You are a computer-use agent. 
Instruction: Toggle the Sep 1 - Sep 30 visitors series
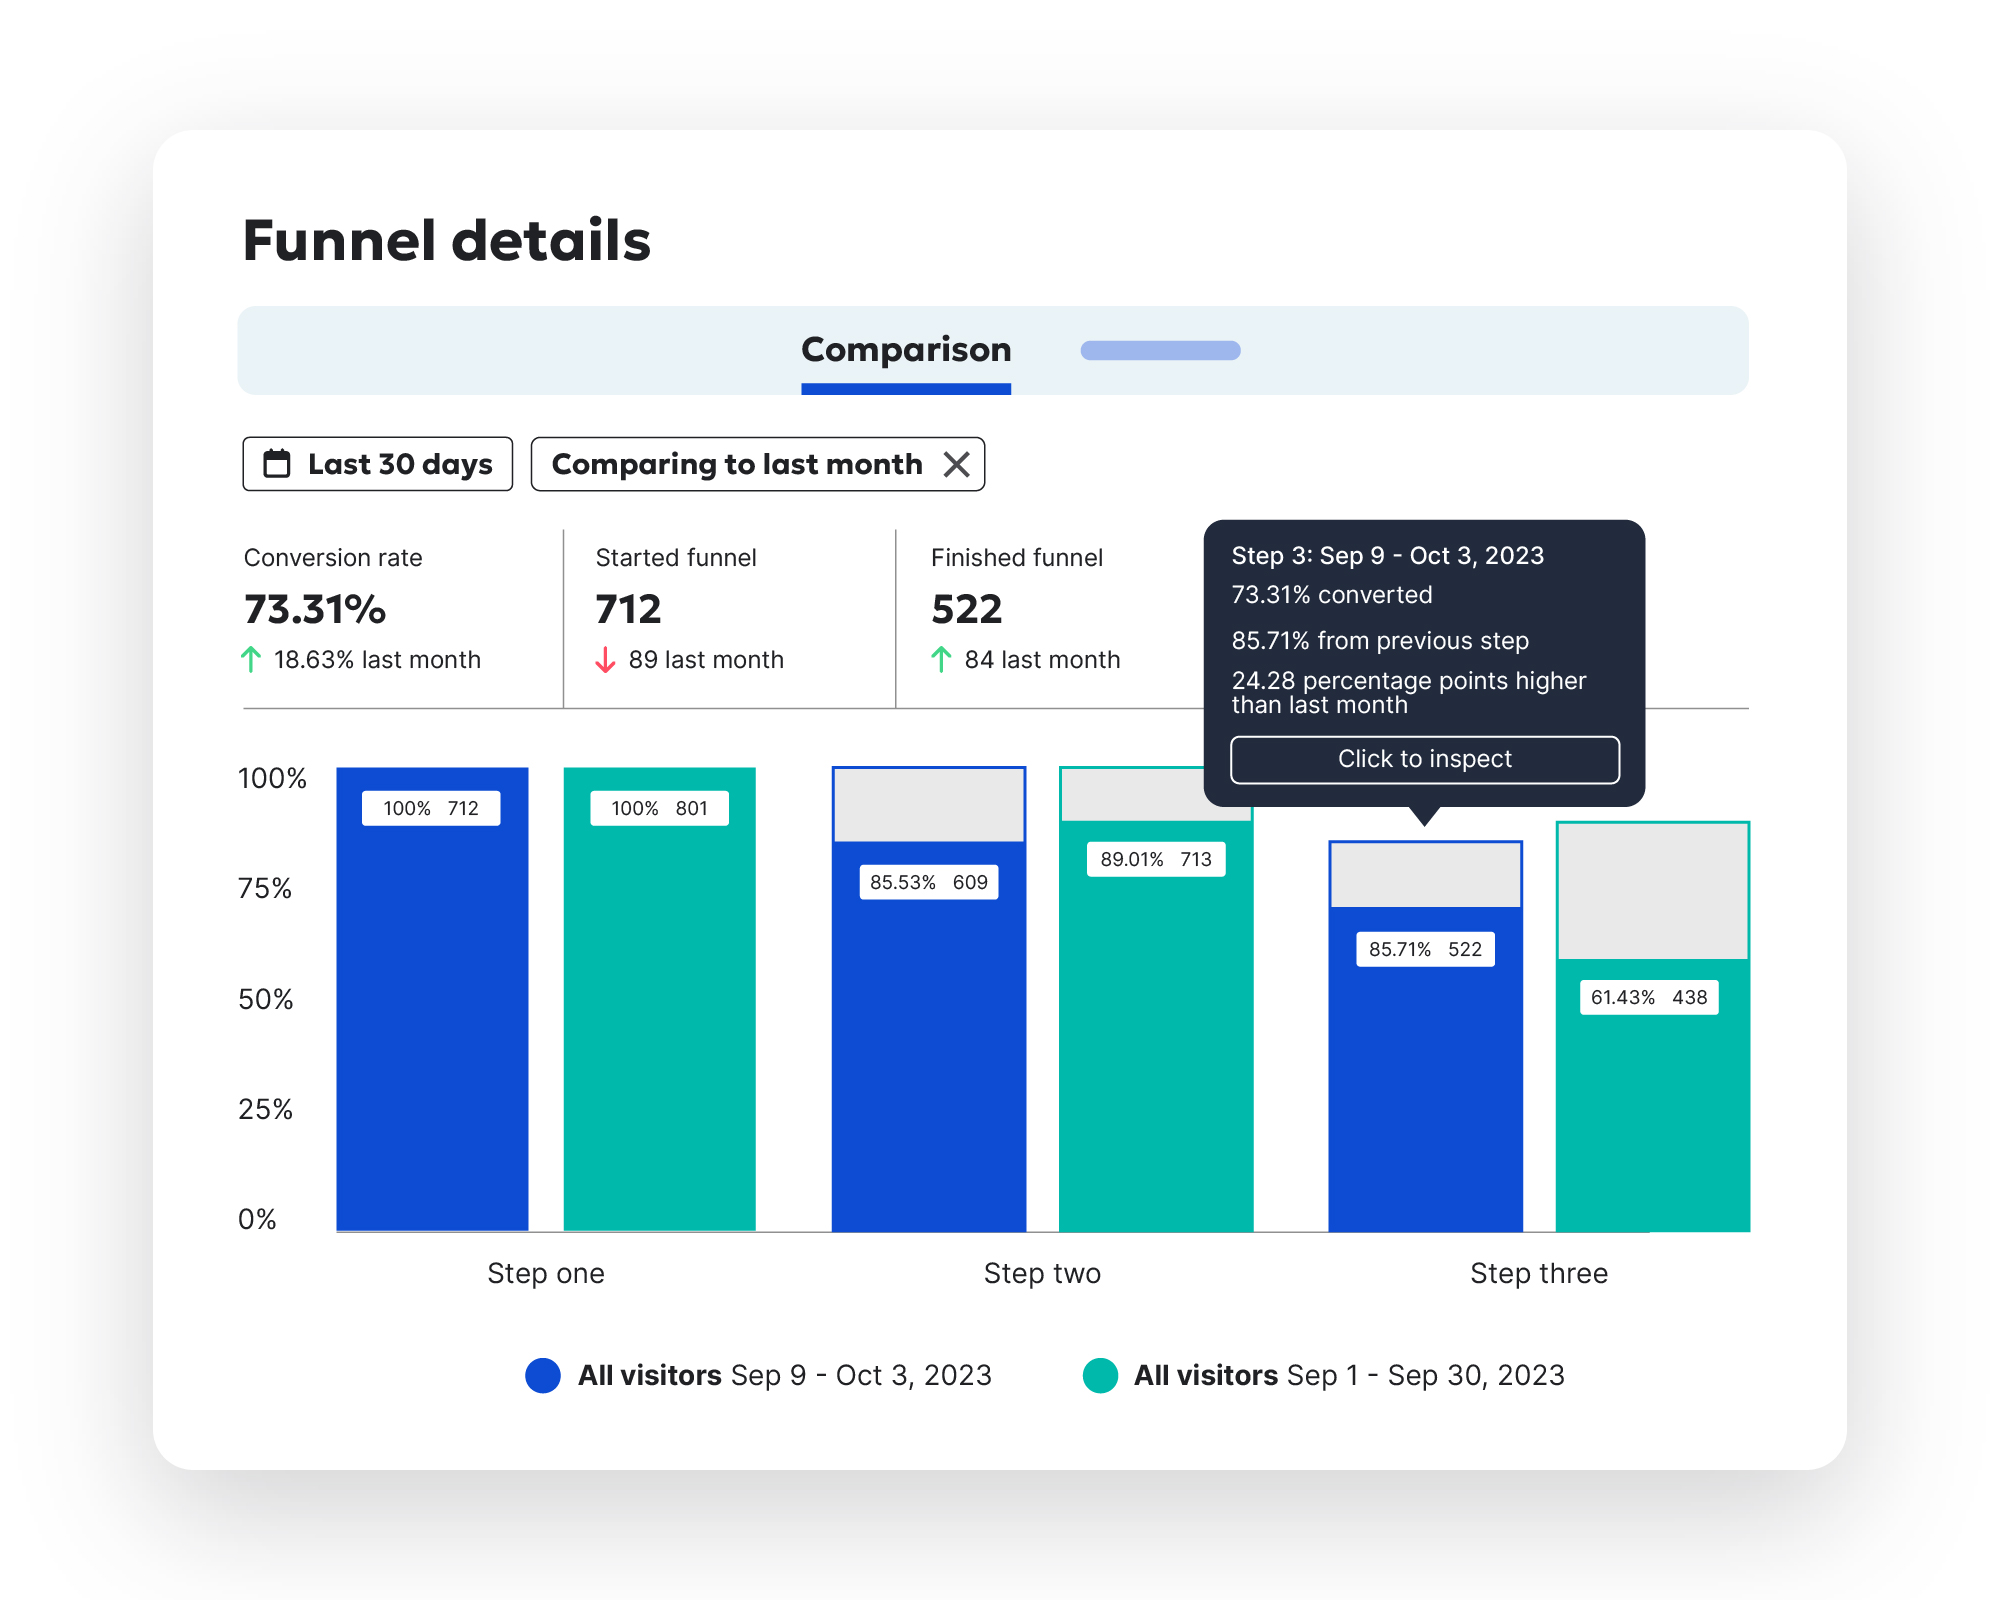(1101, 1375)
